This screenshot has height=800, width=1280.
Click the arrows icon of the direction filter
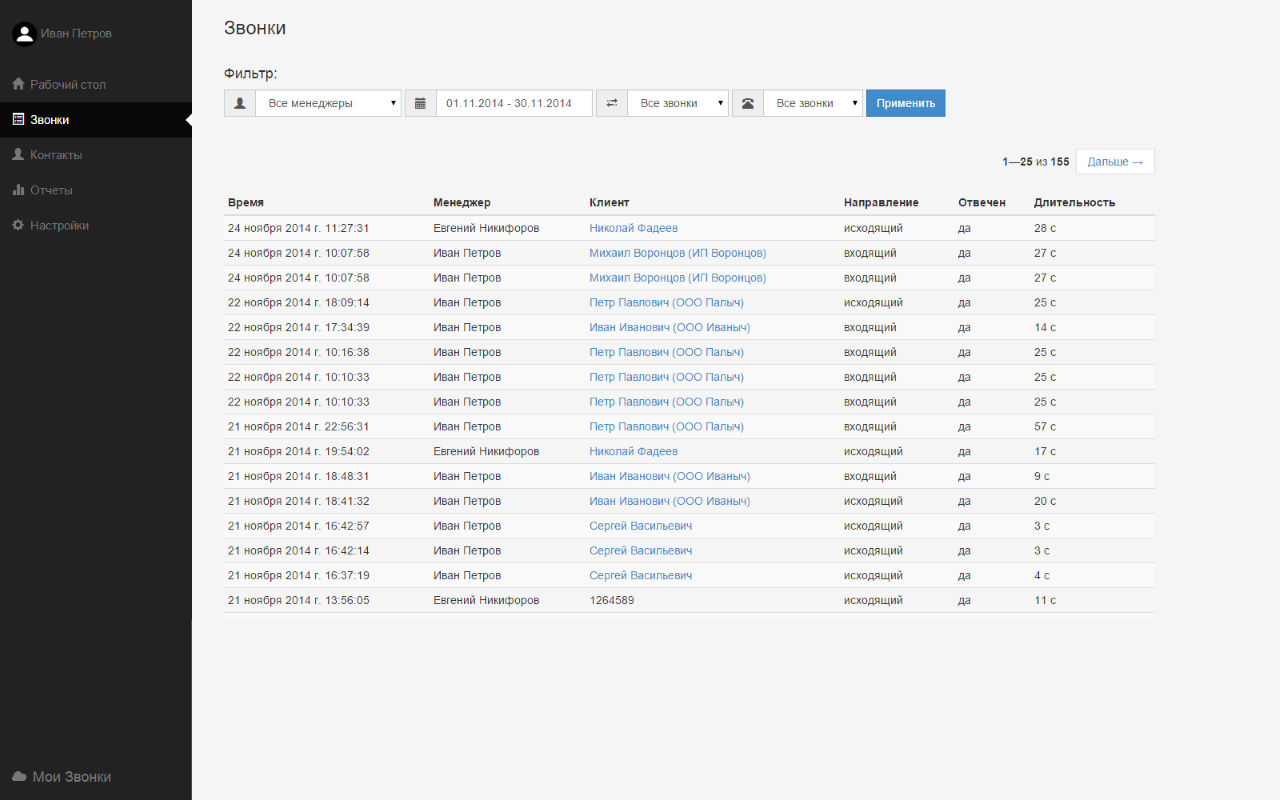click(612, 103)
